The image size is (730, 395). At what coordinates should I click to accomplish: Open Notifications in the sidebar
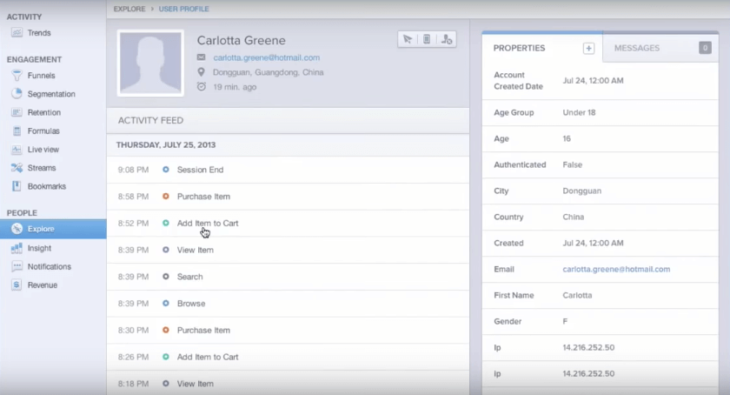[49, 266]
